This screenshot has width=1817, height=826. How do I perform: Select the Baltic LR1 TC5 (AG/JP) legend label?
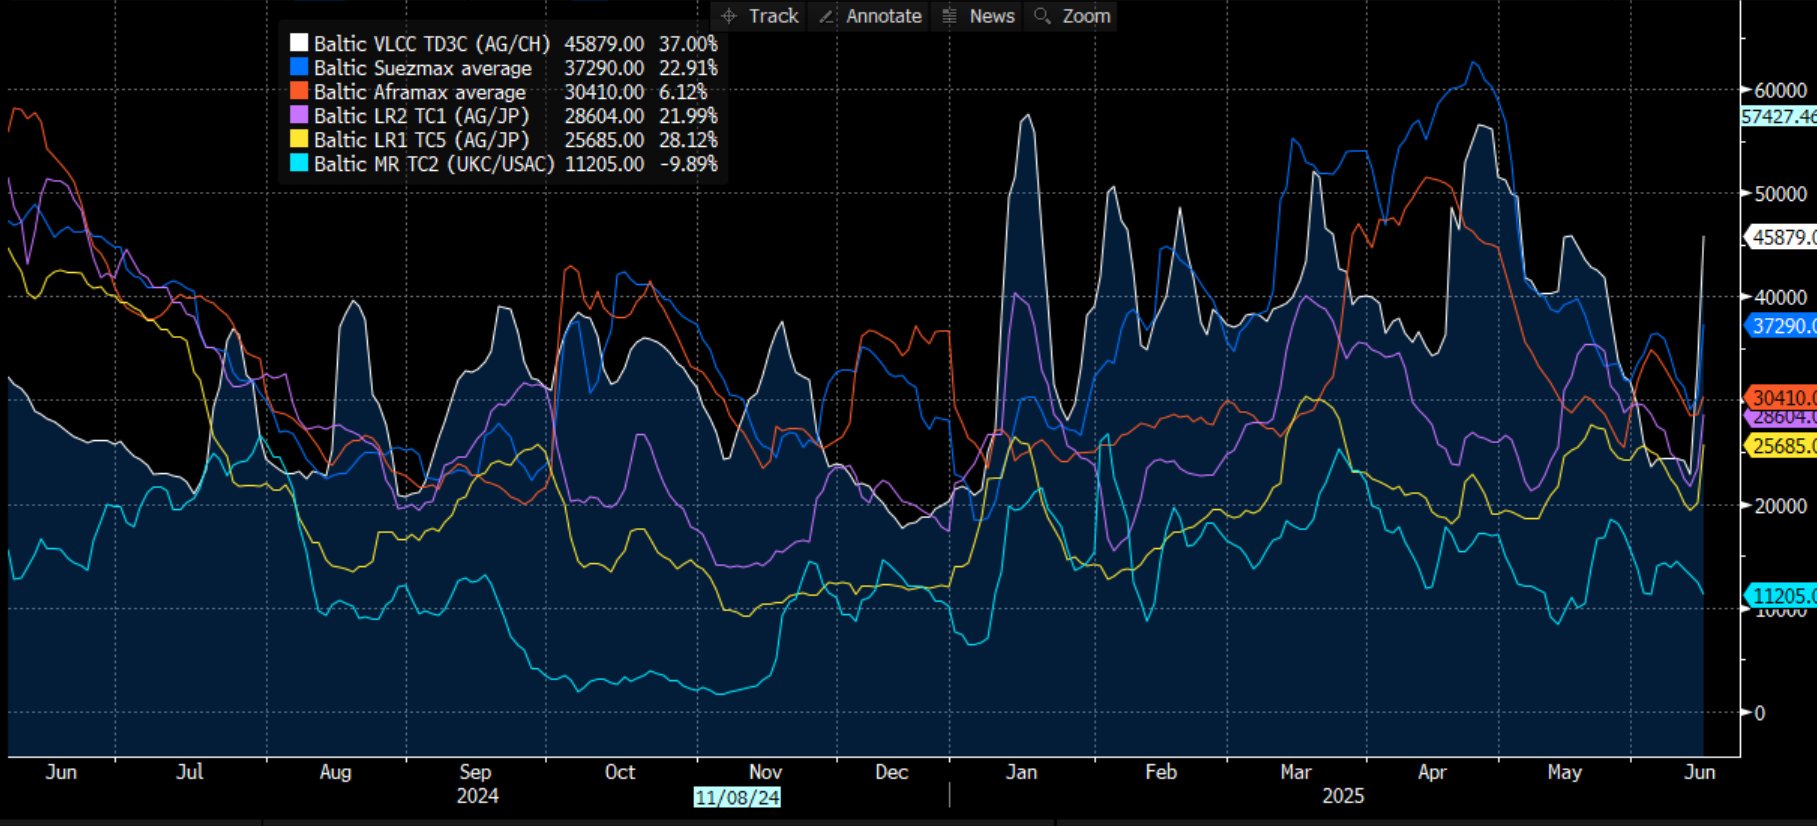[x=422, y=140]
